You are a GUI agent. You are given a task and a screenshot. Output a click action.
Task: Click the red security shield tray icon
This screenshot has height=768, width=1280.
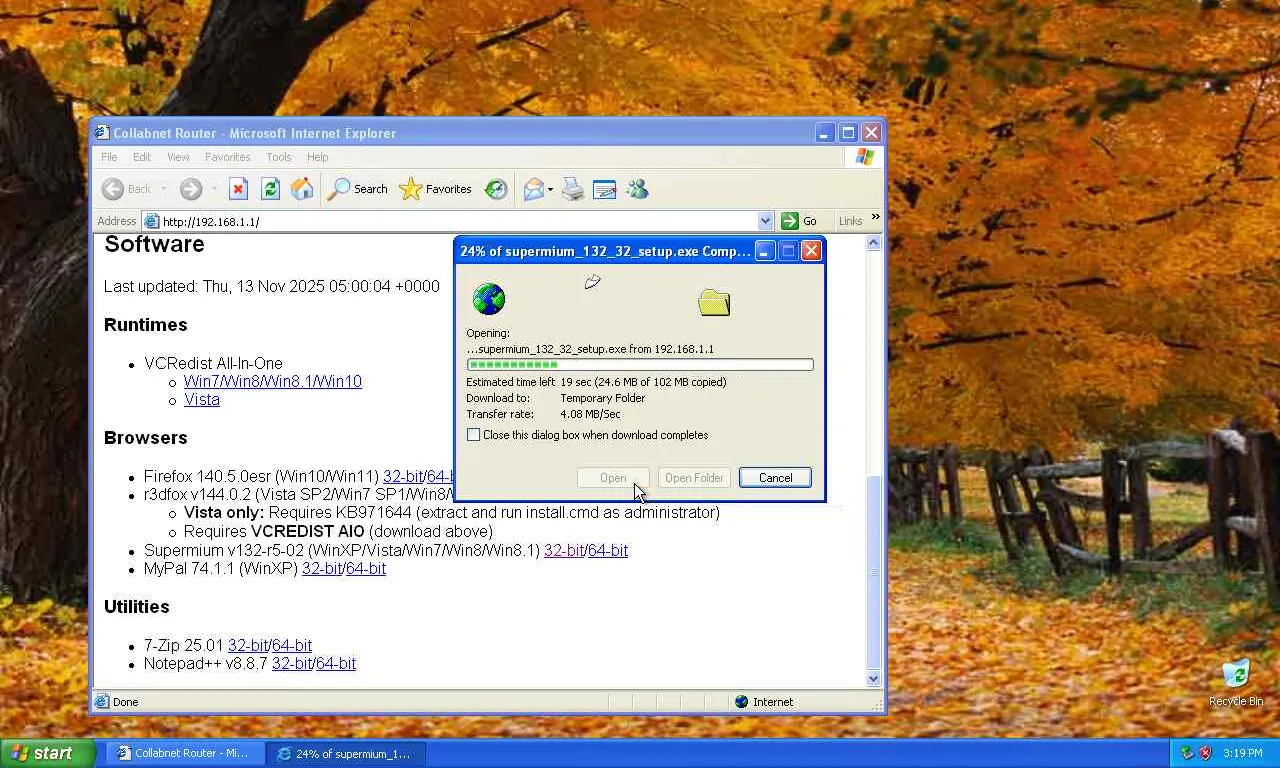pyautogui.click(x=1205, y=753)
